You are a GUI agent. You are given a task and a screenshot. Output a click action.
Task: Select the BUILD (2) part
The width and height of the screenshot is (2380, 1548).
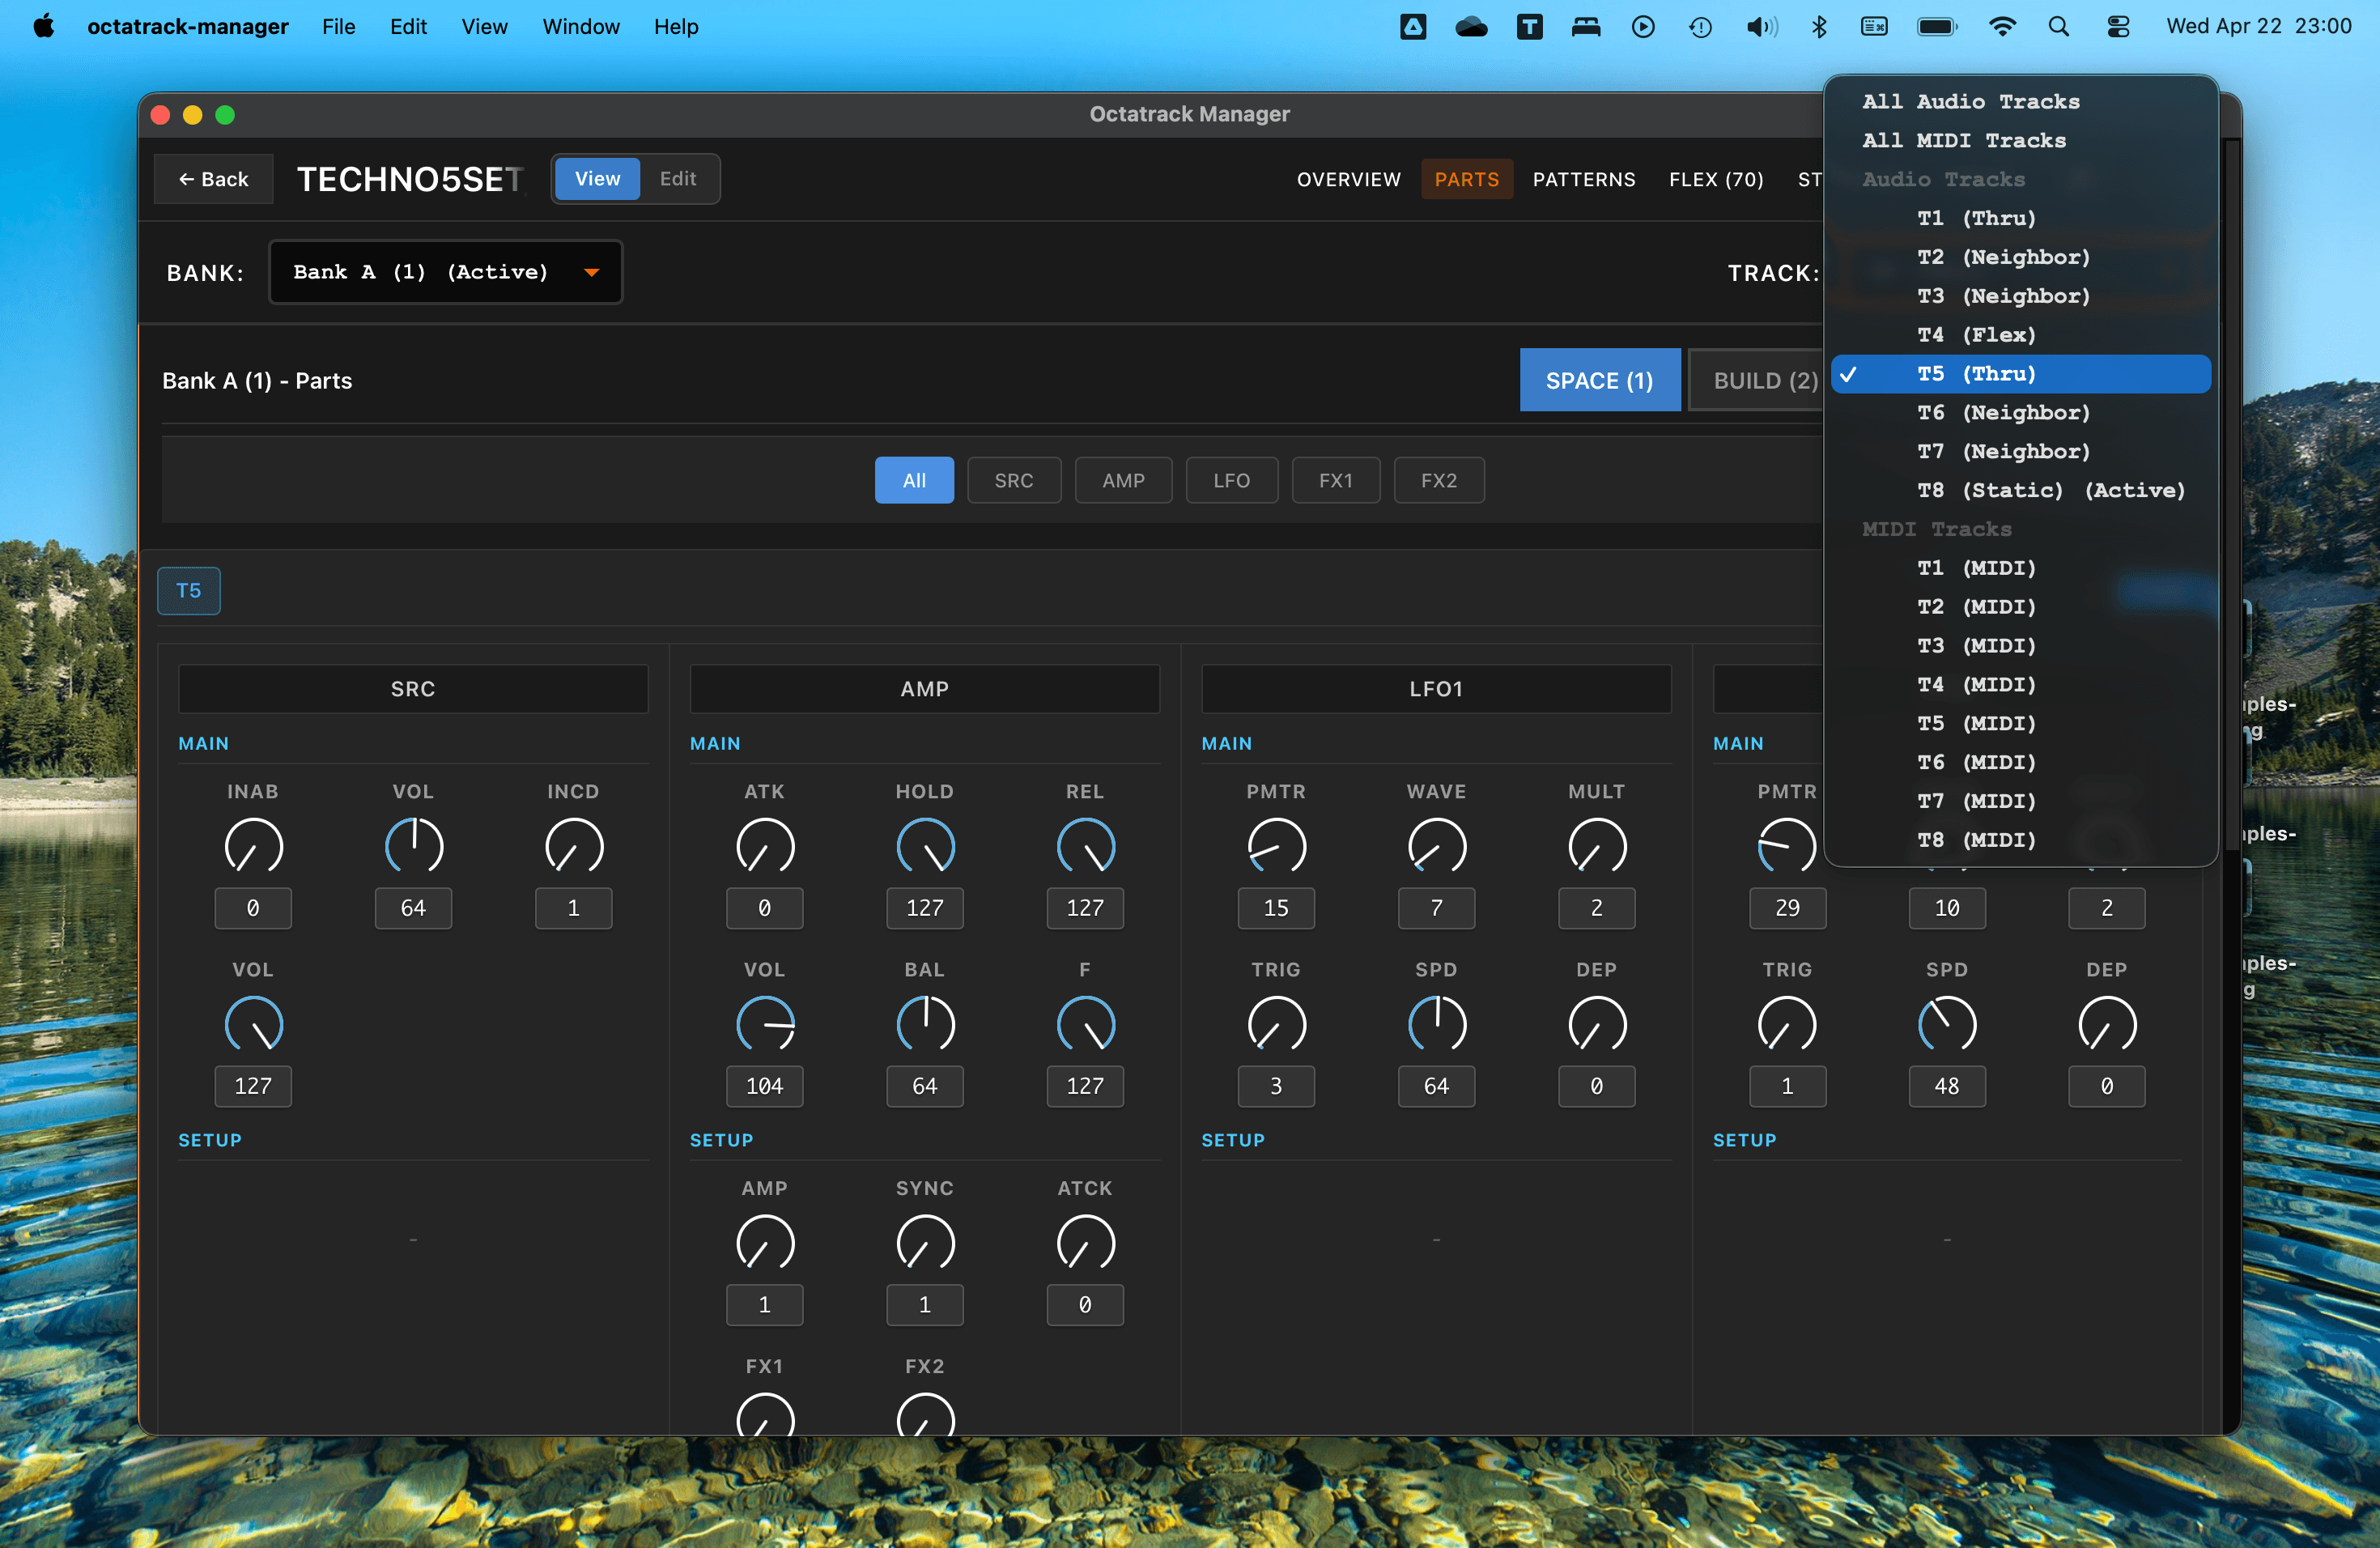click(1763, 380)
